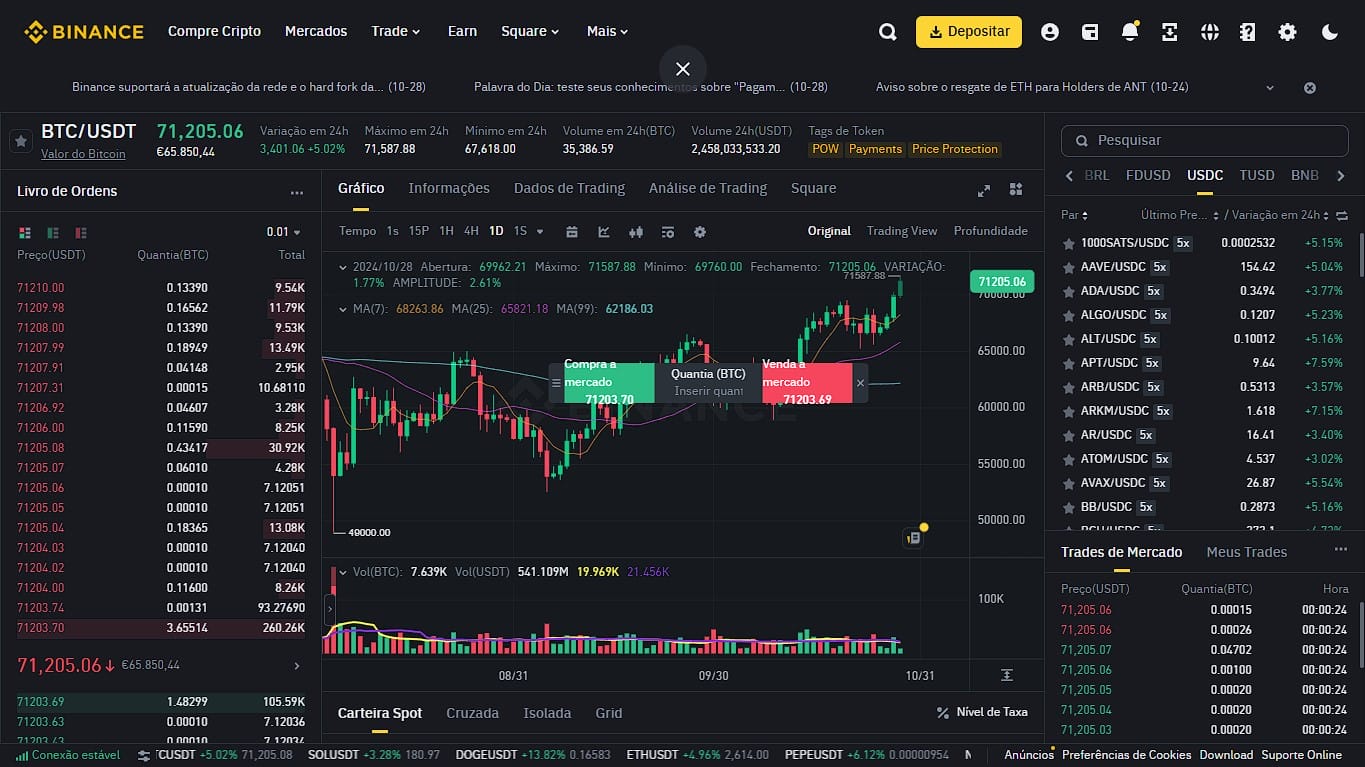Open Suporte Online from the status bar
This screenshot has height=767, width=1365.
pos(1301,755)
